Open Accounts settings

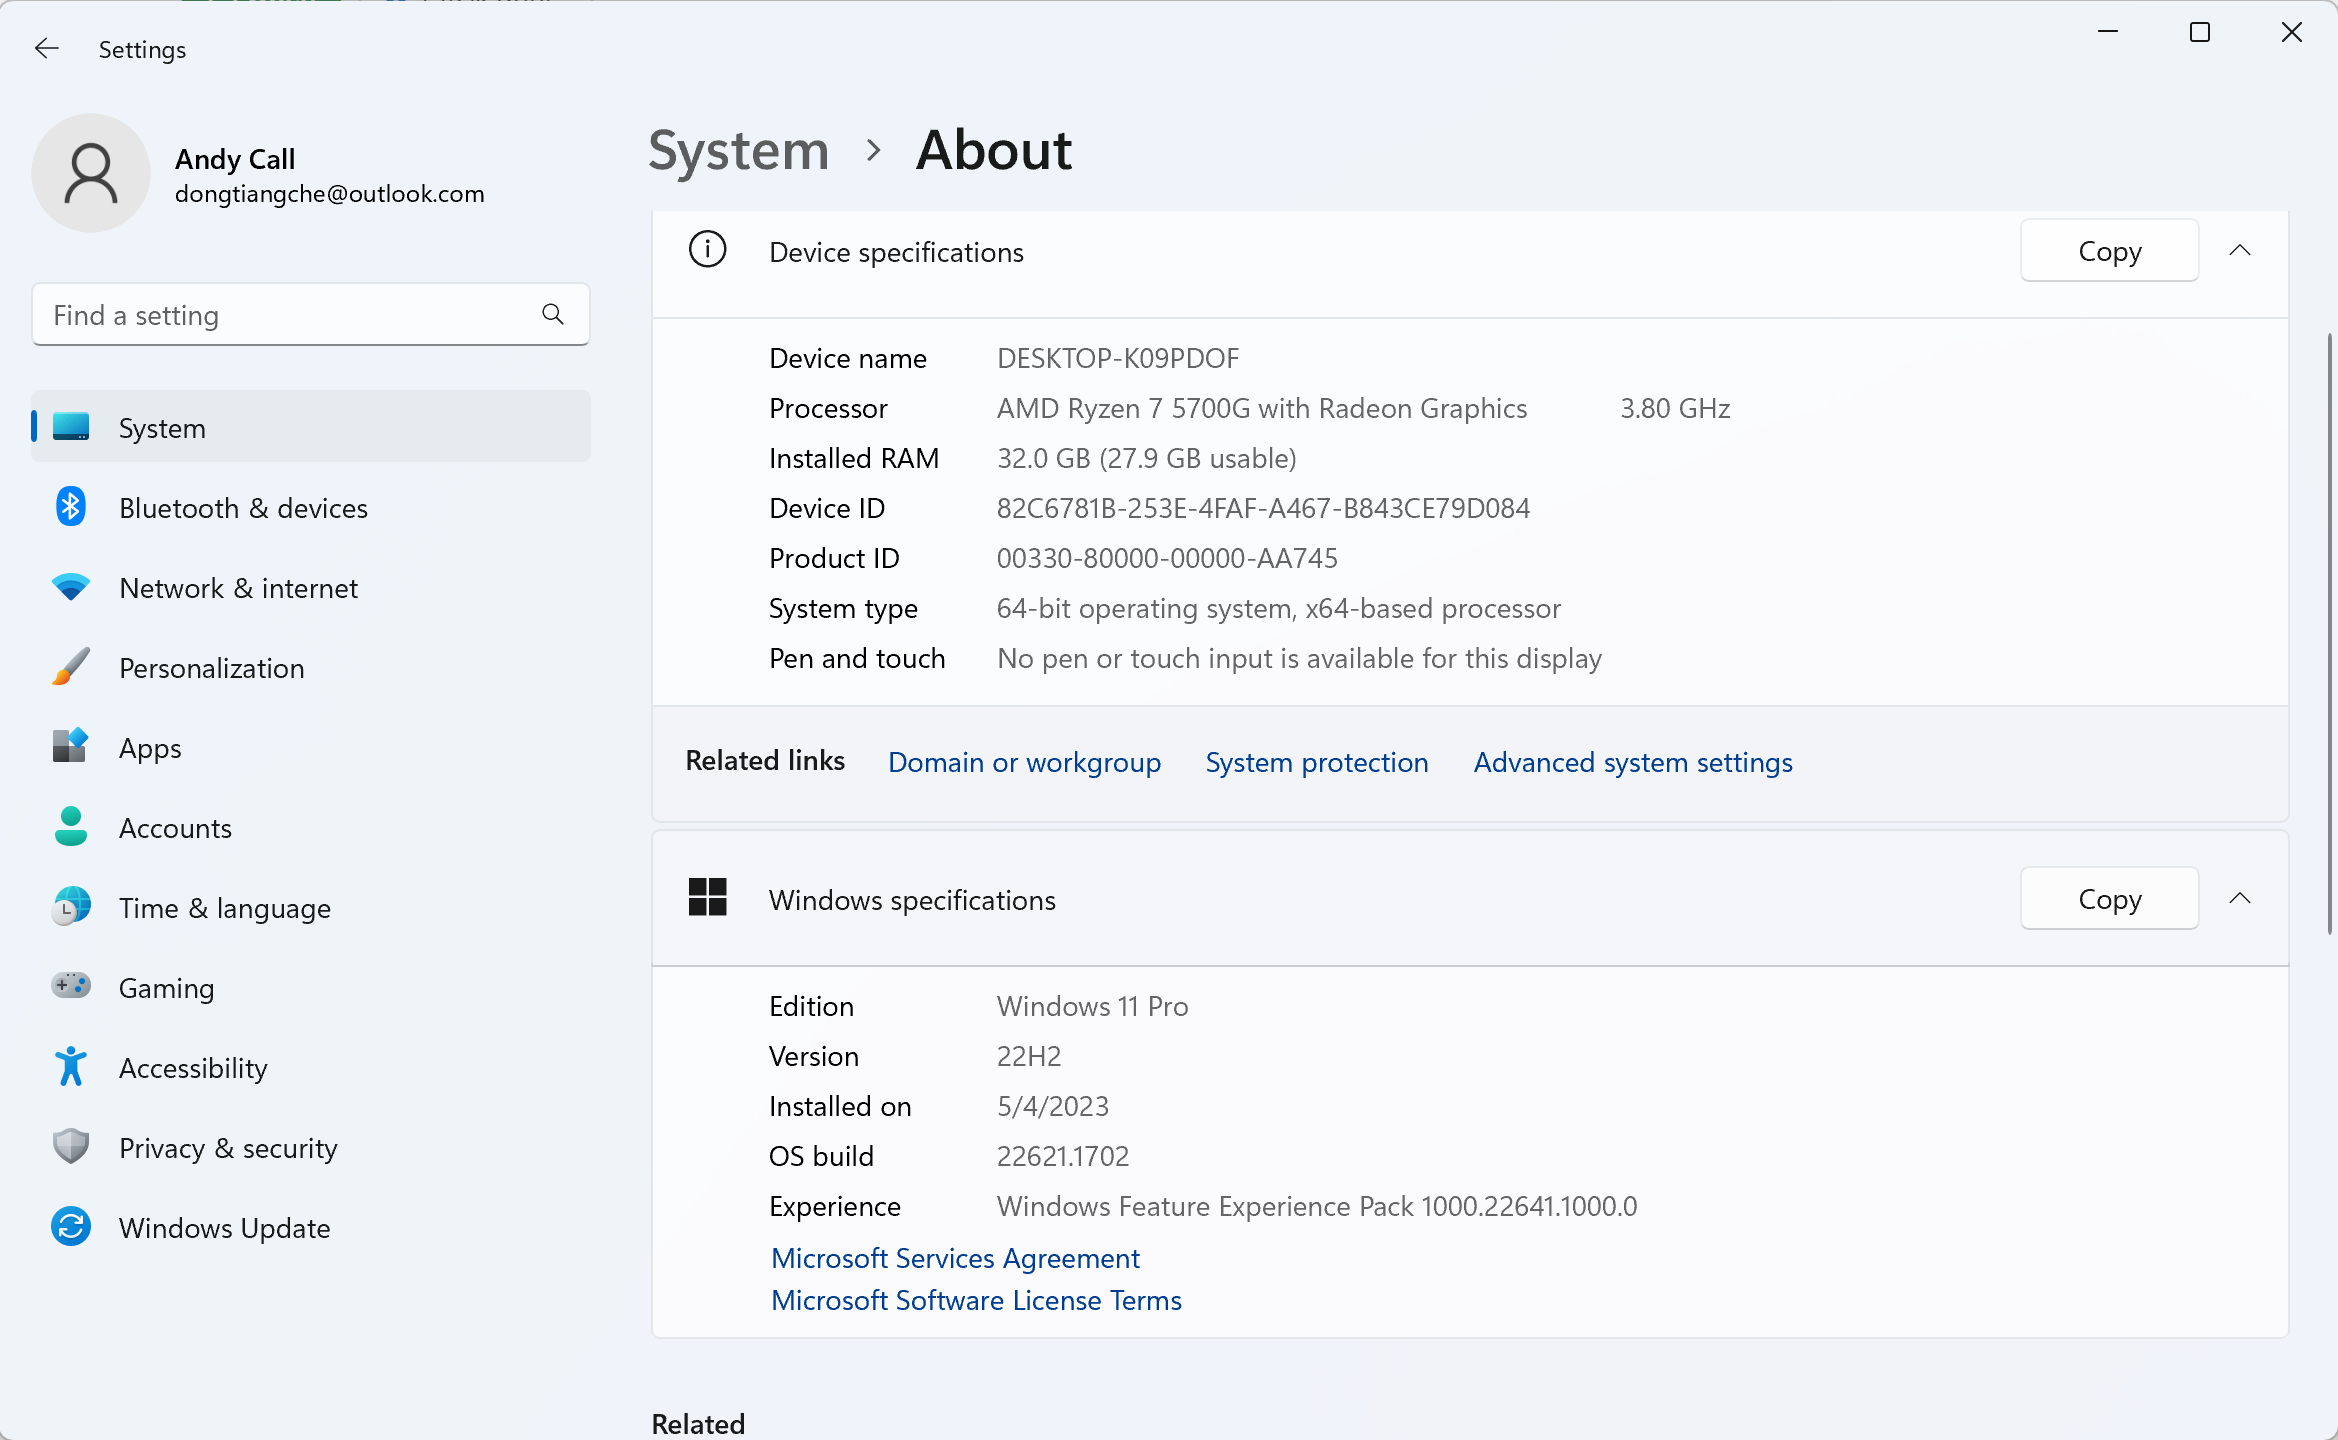point(175,827)
